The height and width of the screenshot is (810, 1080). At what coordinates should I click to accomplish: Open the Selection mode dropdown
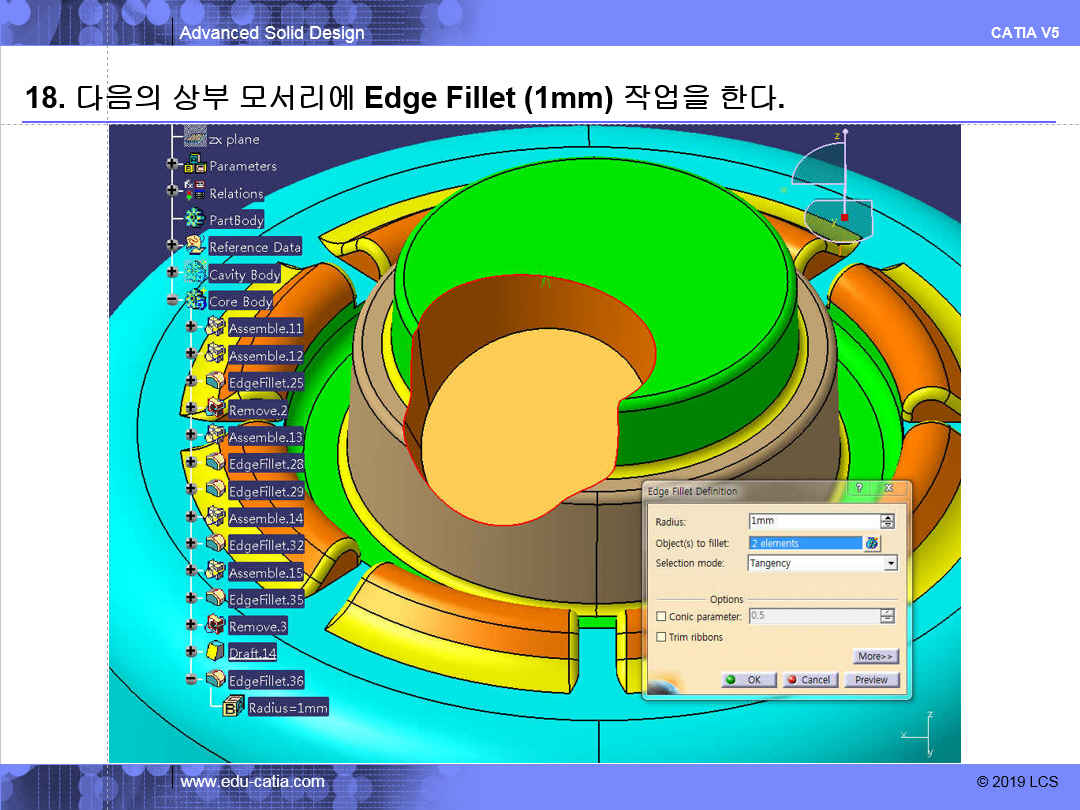890,564
